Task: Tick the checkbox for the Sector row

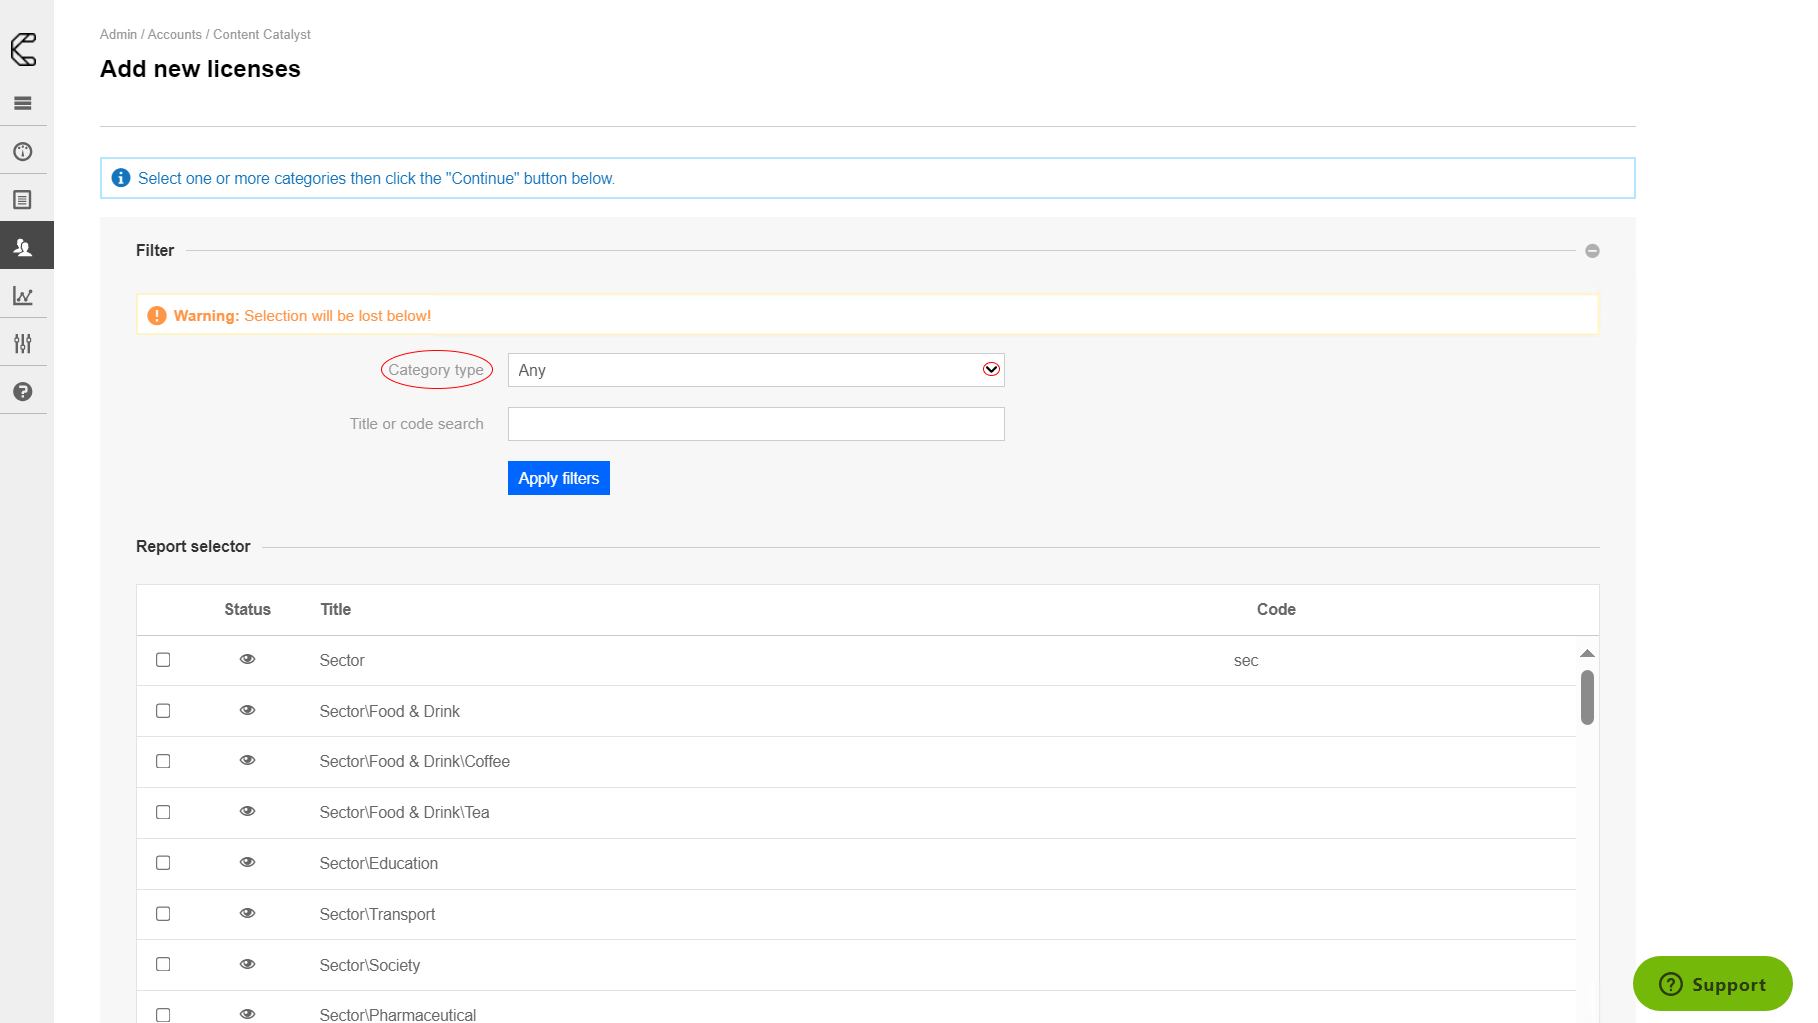Action: point(163,660)
